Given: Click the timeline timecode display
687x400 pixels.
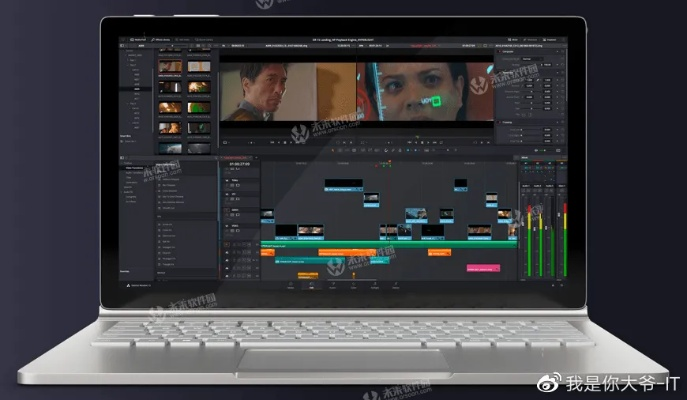Looking at the screenshot, I should coord(241,165).
